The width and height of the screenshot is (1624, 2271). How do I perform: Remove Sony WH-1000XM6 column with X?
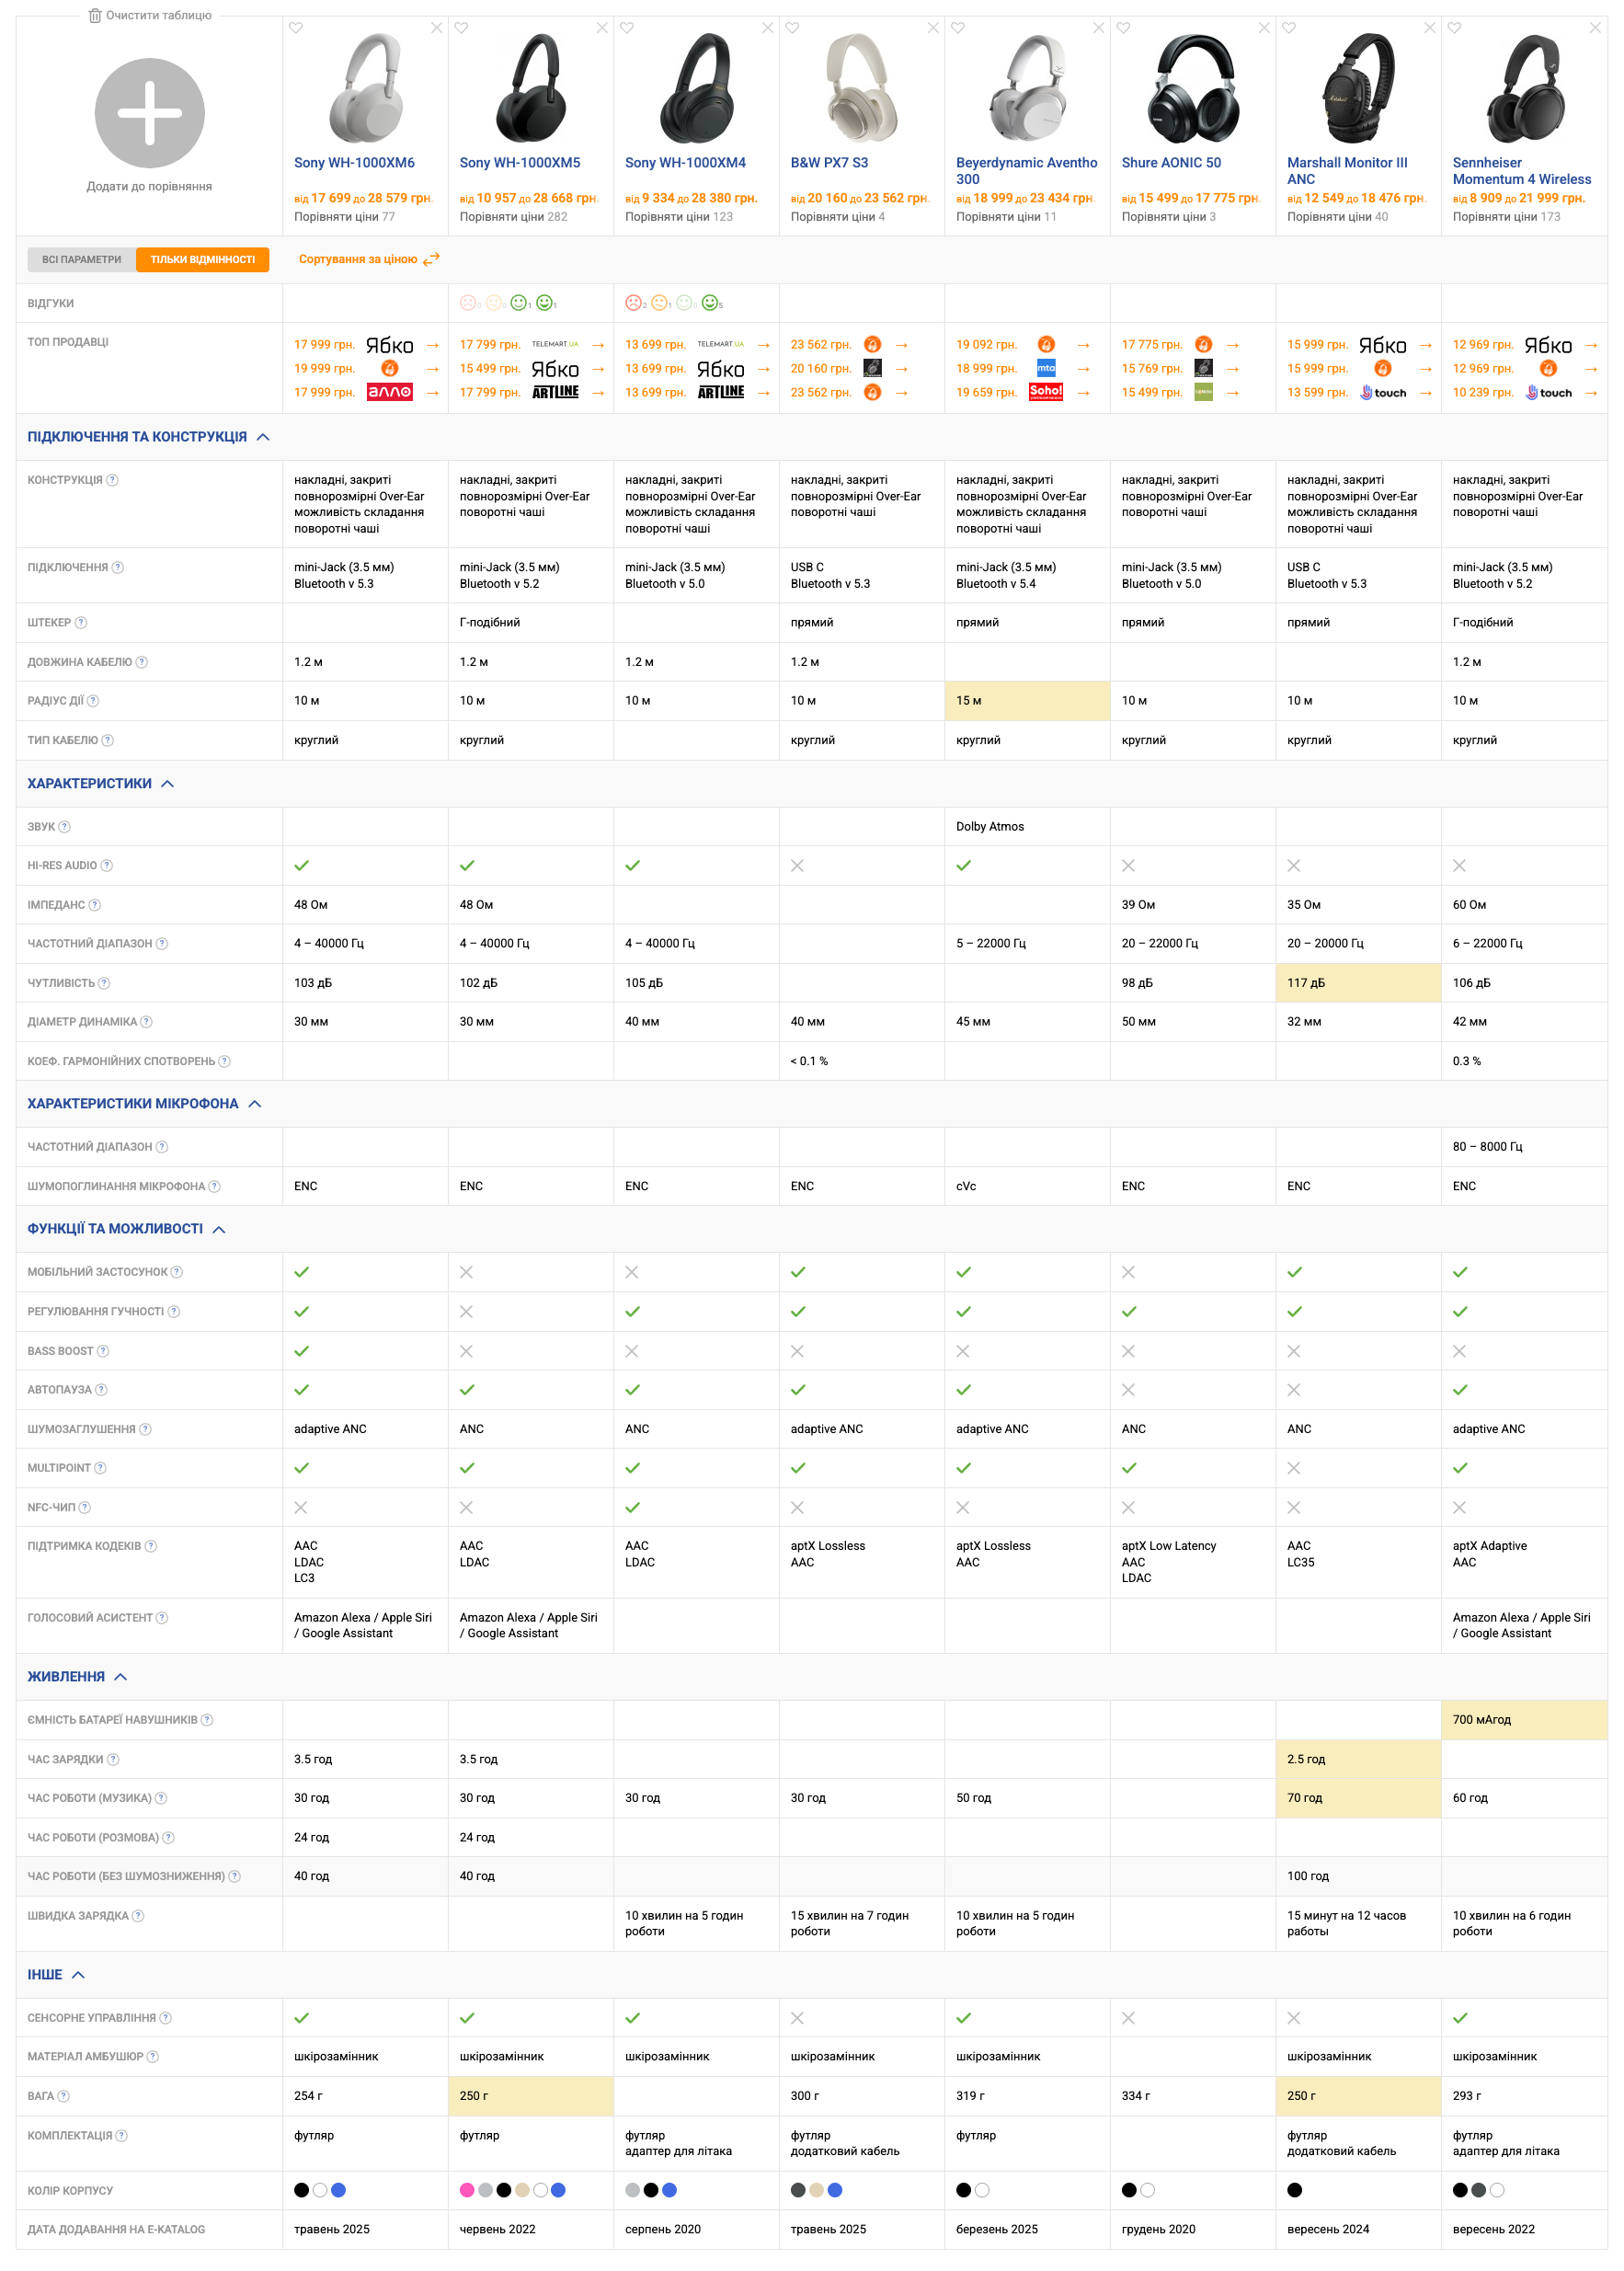point(437,28)
